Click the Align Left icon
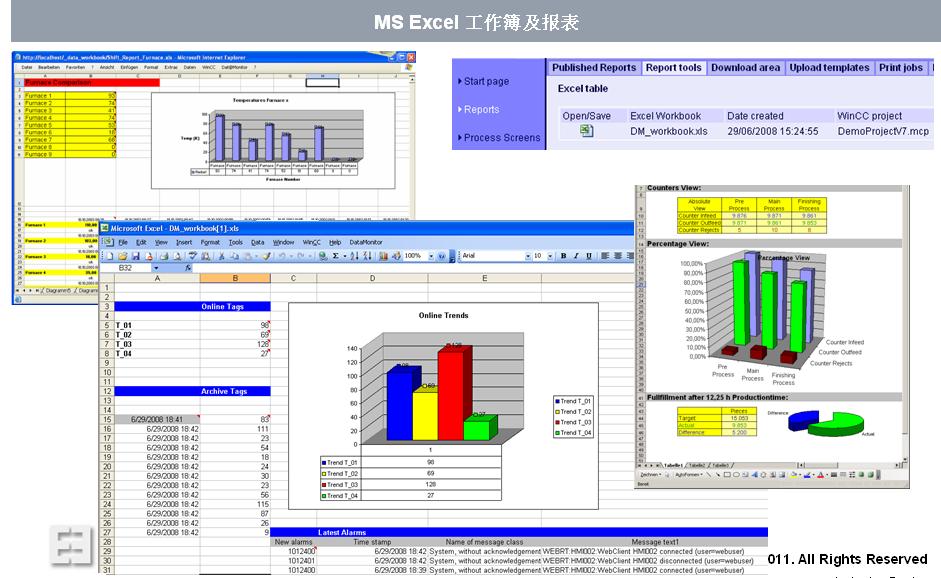Viewport: 941px width, 578px height. click(x=605, y=256)
